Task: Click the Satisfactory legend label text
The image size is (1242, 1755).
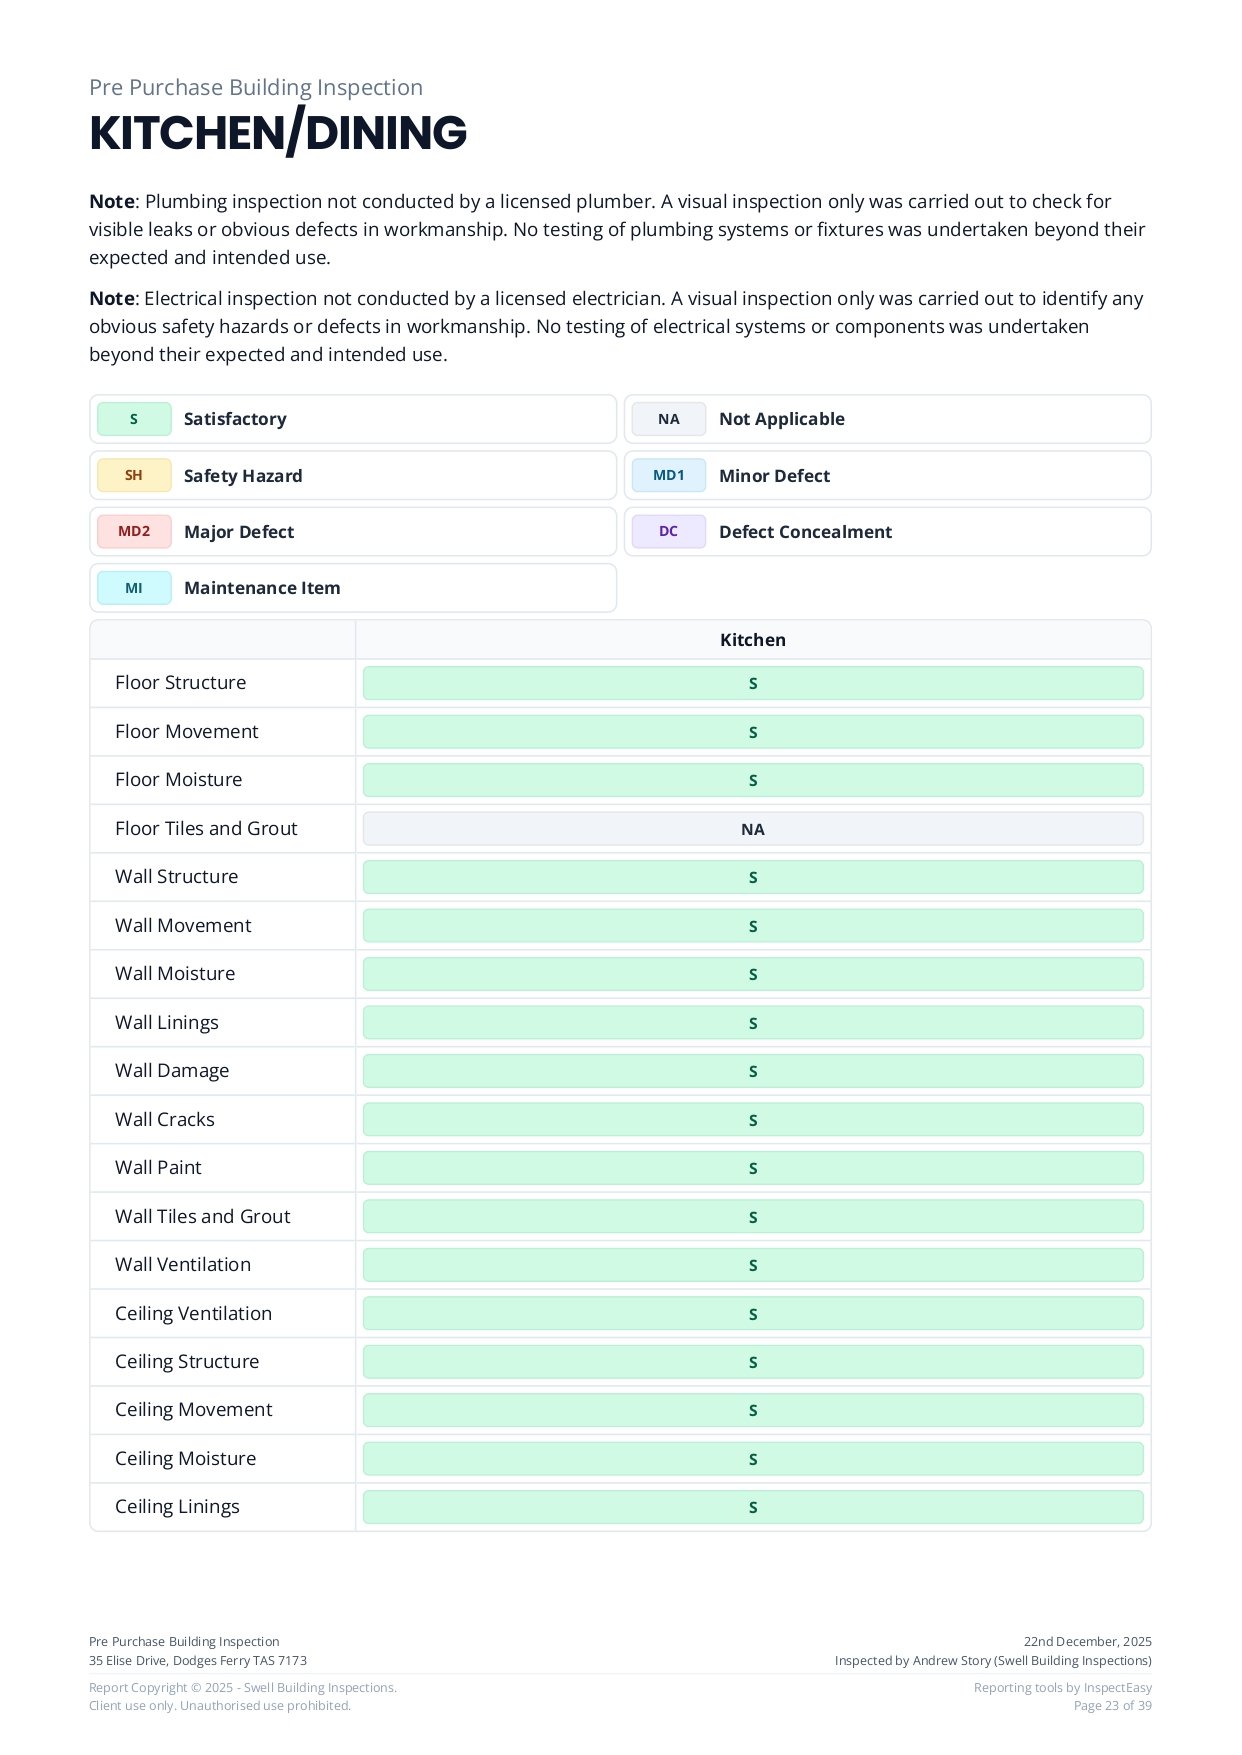Action: pyautogui.click(x=235, y=419)
